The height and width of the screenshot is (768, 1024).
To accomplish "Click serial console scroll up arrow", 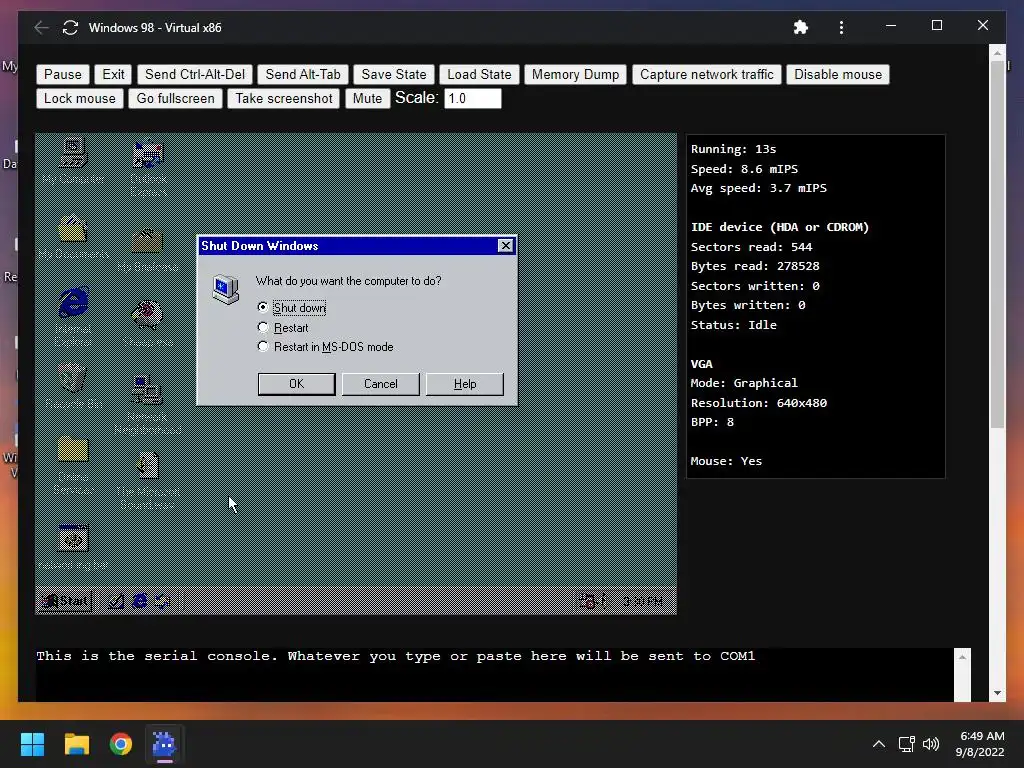I will click(x=962, y=657).
